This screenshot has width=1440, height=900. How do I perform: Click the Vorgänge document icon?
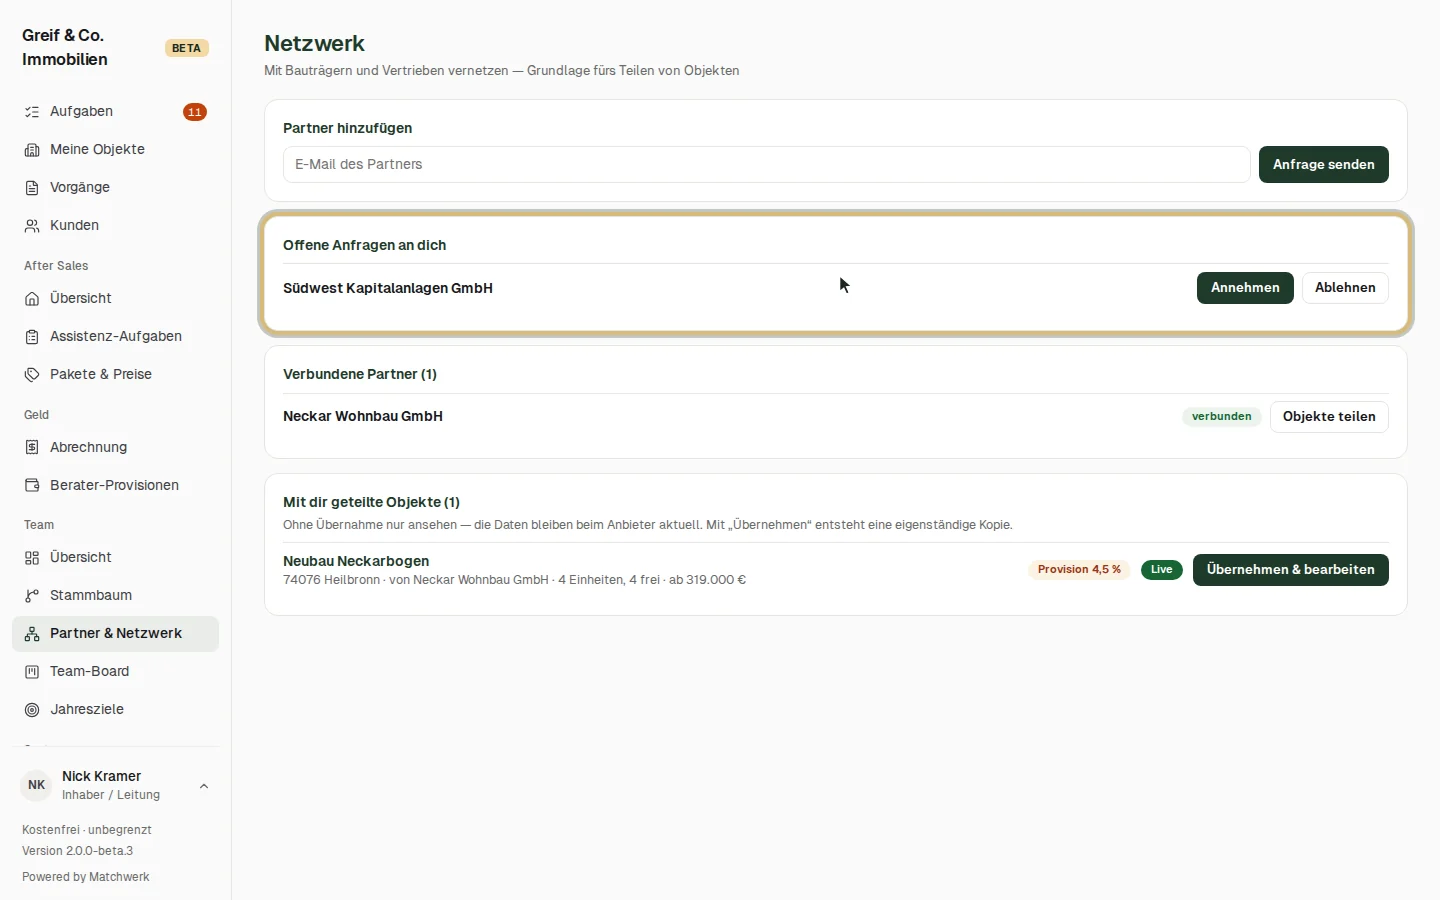pyautogui.click(x=32, y=188)
